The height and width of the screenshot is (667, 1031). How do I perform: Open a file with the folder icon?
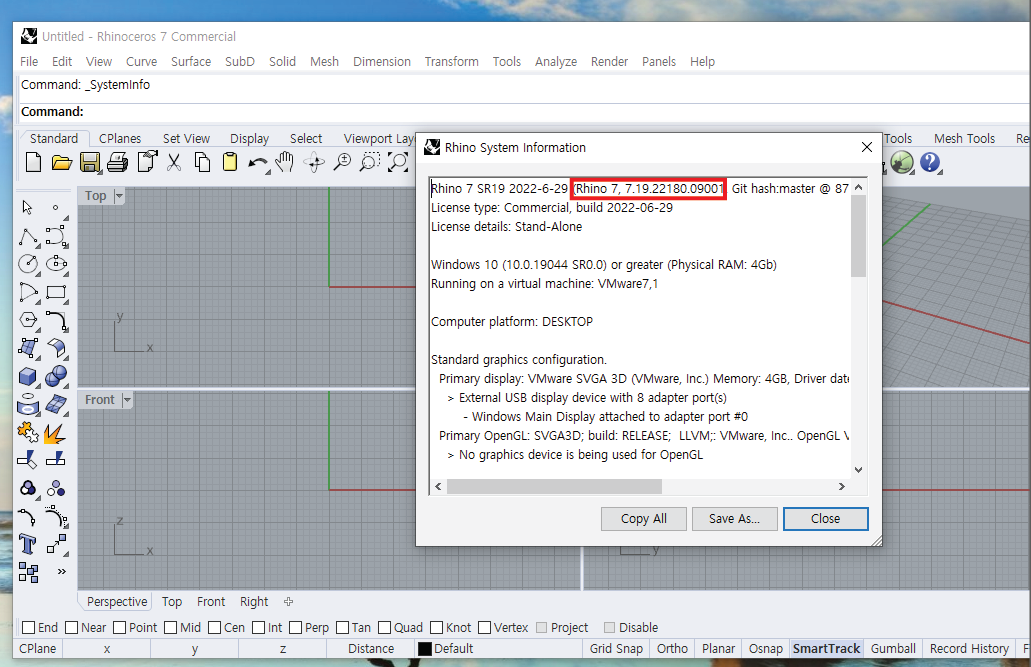coord(61,162)
